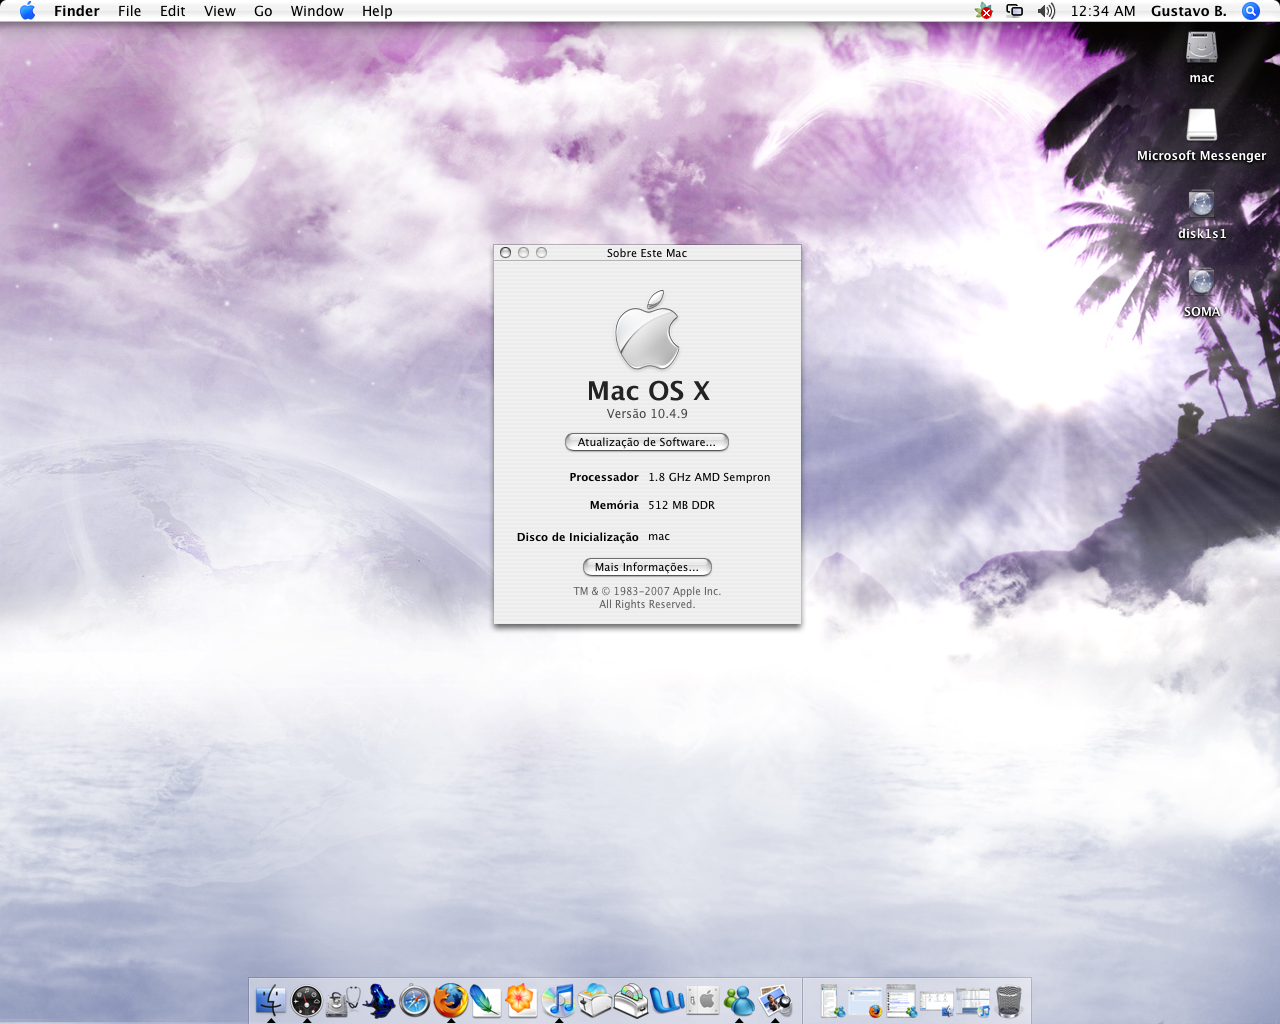Click the blue feather quill Dock icon
Image resolution: width=1280 pixels, height=1024 pixels.
[486, 1000]
